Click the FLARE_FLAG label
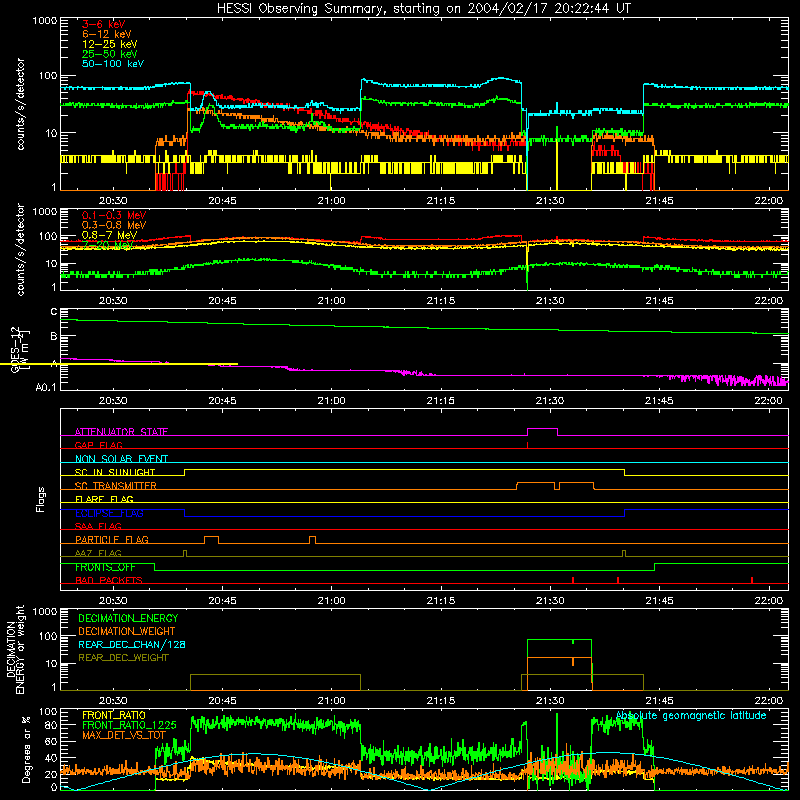The height and width of the screenshot is (800, 800). tap(104, 499)
